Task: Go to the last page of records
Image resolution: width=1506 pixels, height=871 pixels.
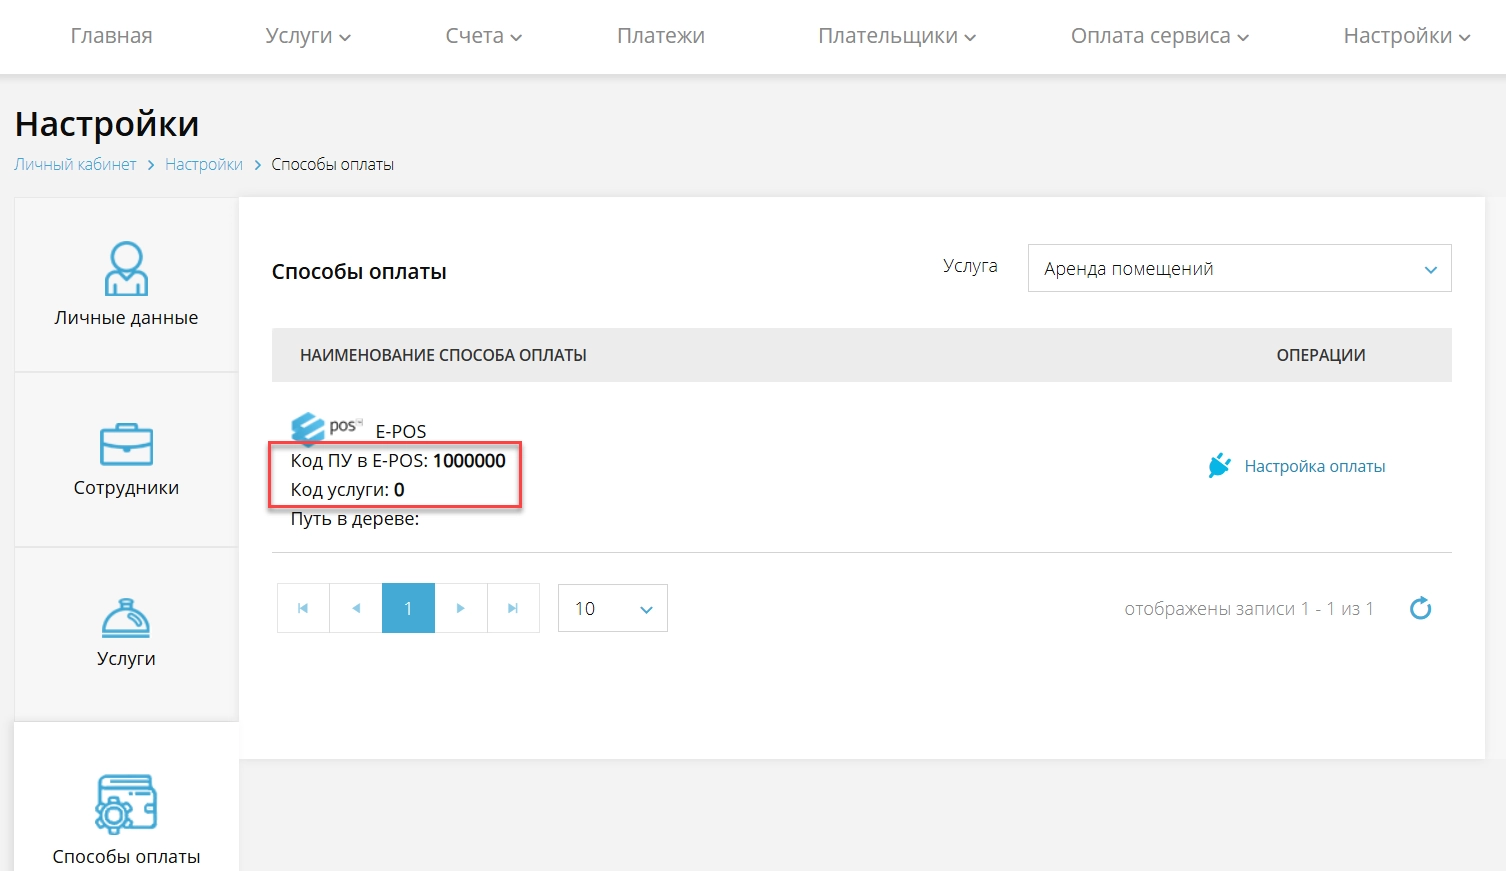Action: click(513, 608)
